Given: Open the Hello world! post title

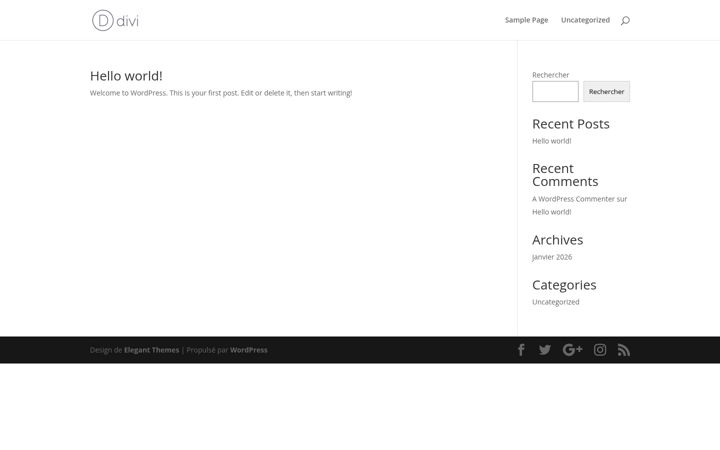Looking at the screenshot, I should (x=126, y=76).
